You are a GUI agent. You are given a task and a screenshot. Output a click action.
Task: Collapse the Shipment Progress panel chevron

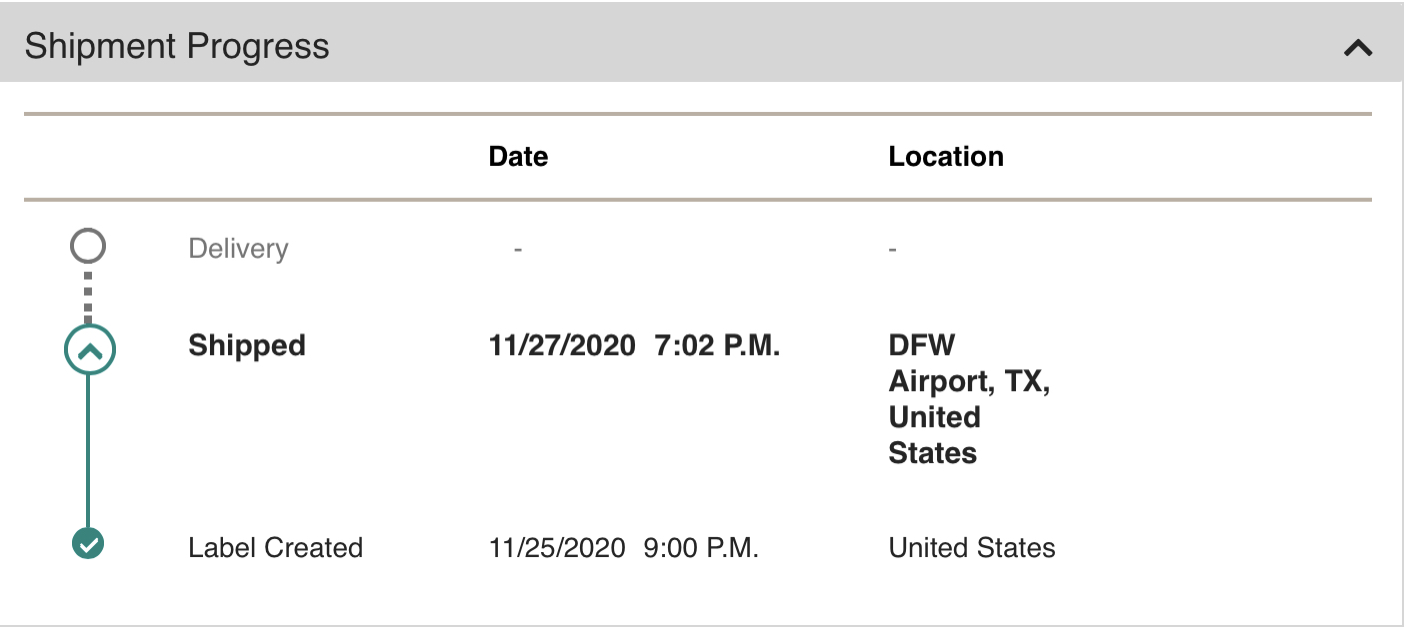tap(1357, 47)
